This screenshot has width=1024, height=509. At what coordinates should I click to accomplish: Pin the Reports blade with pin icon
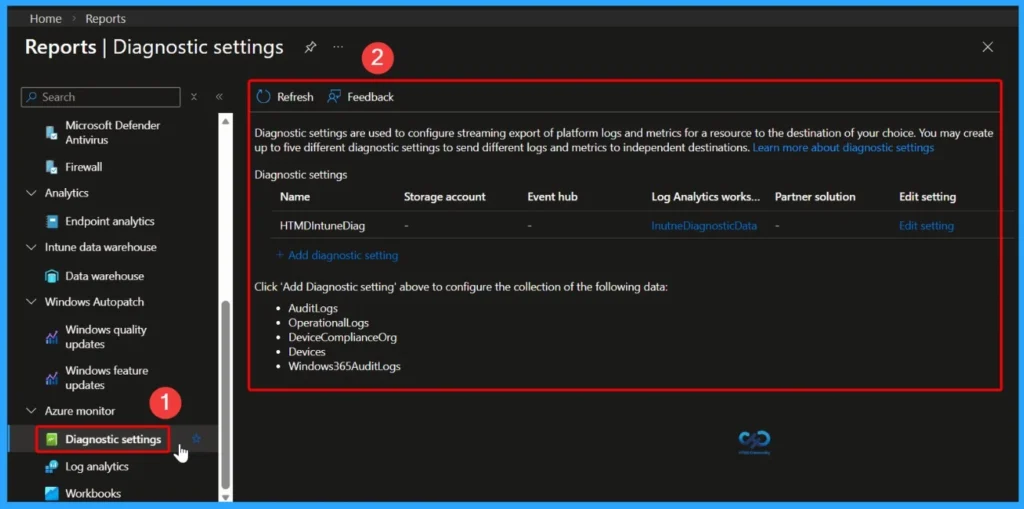(x=311, y=47)
